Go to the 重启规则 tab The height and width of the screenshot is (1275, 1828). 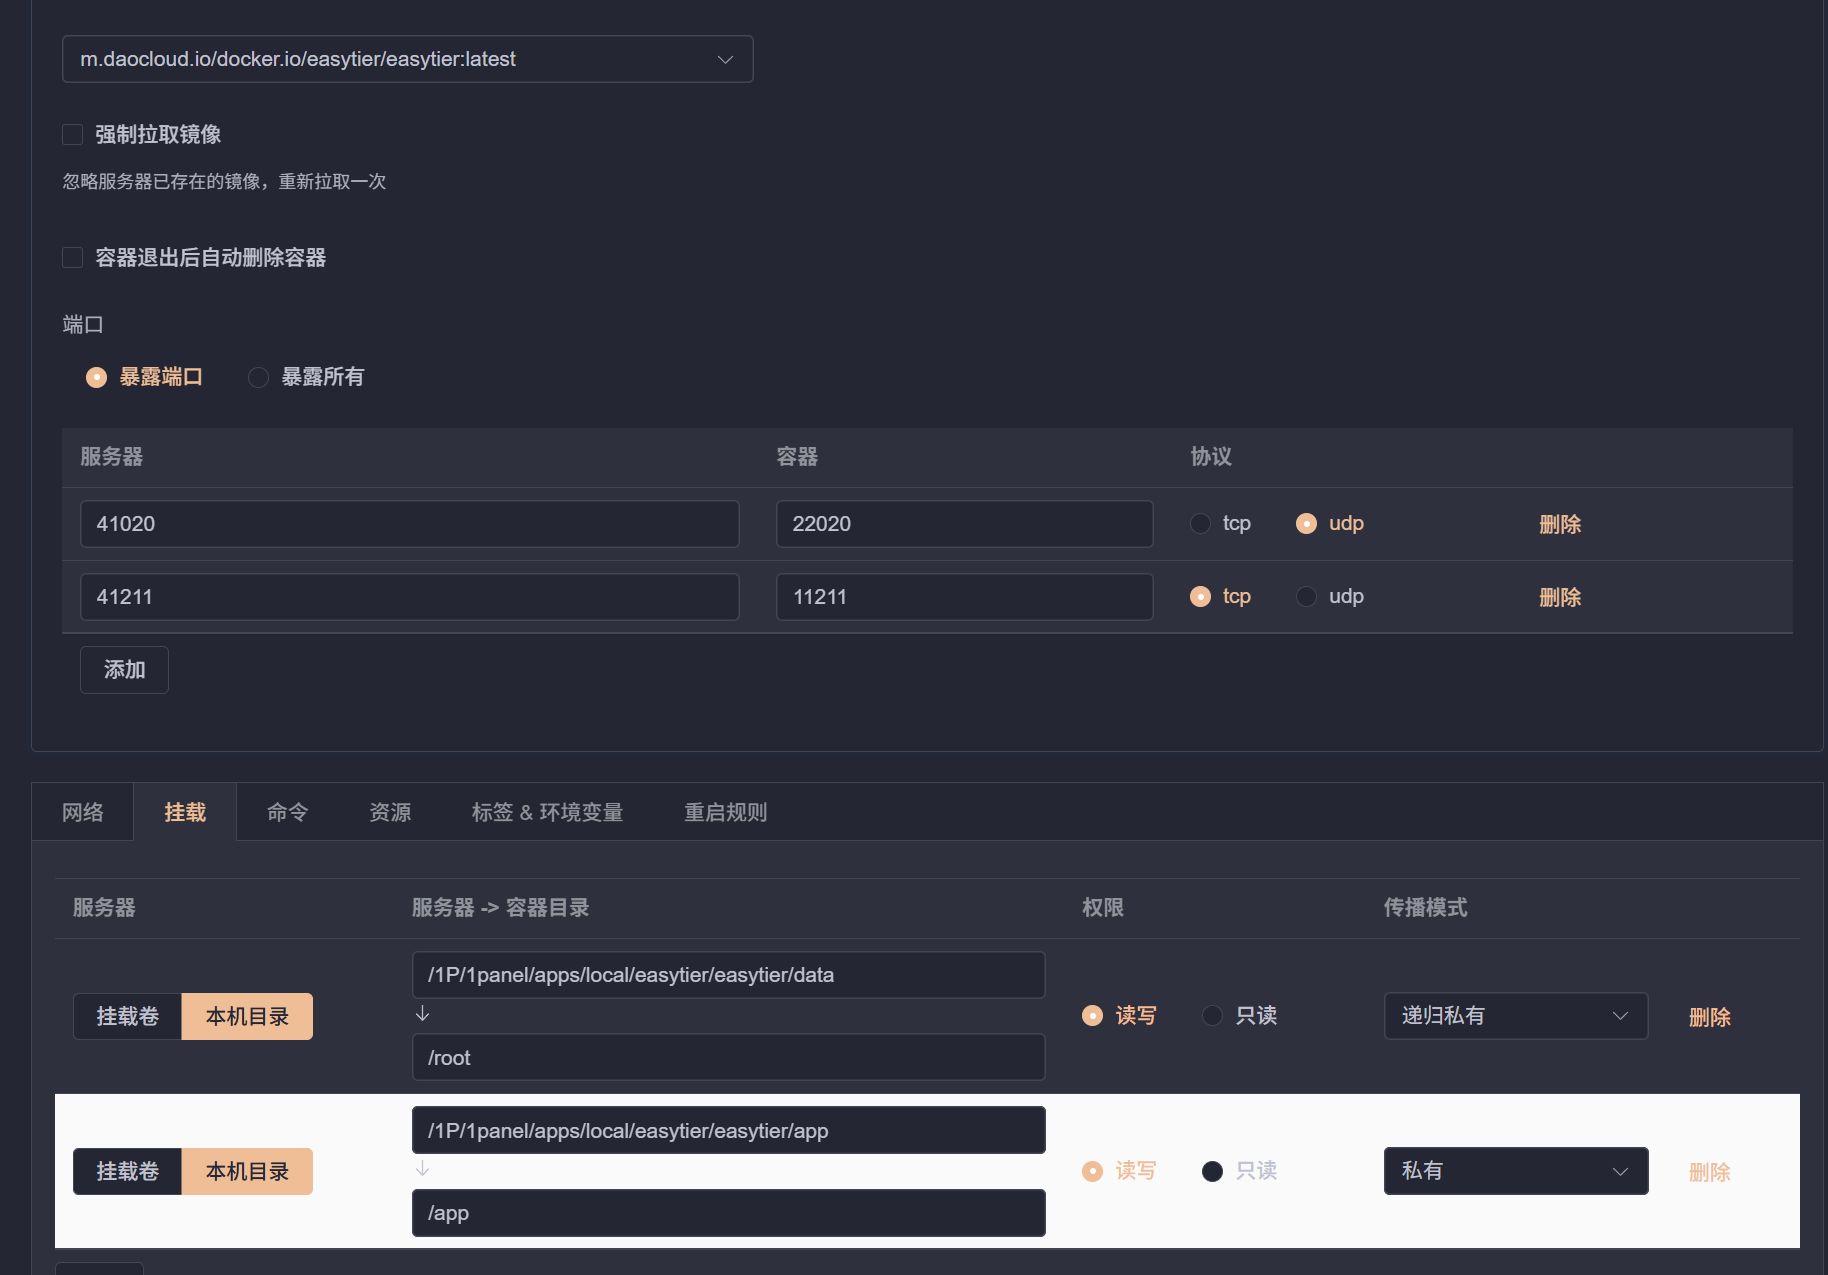(x=725, y=812)
